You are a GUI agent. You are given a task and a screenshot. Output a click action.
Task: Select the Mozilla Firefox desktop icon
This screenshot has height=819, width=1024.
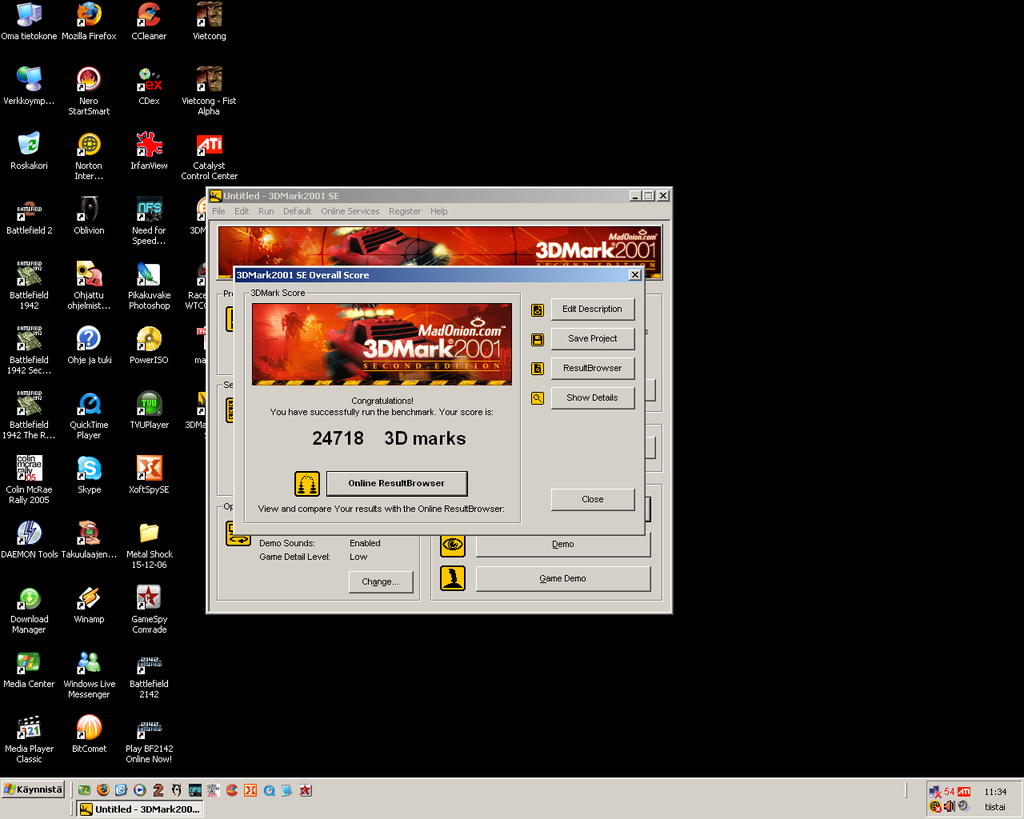(x=89, y=16)
